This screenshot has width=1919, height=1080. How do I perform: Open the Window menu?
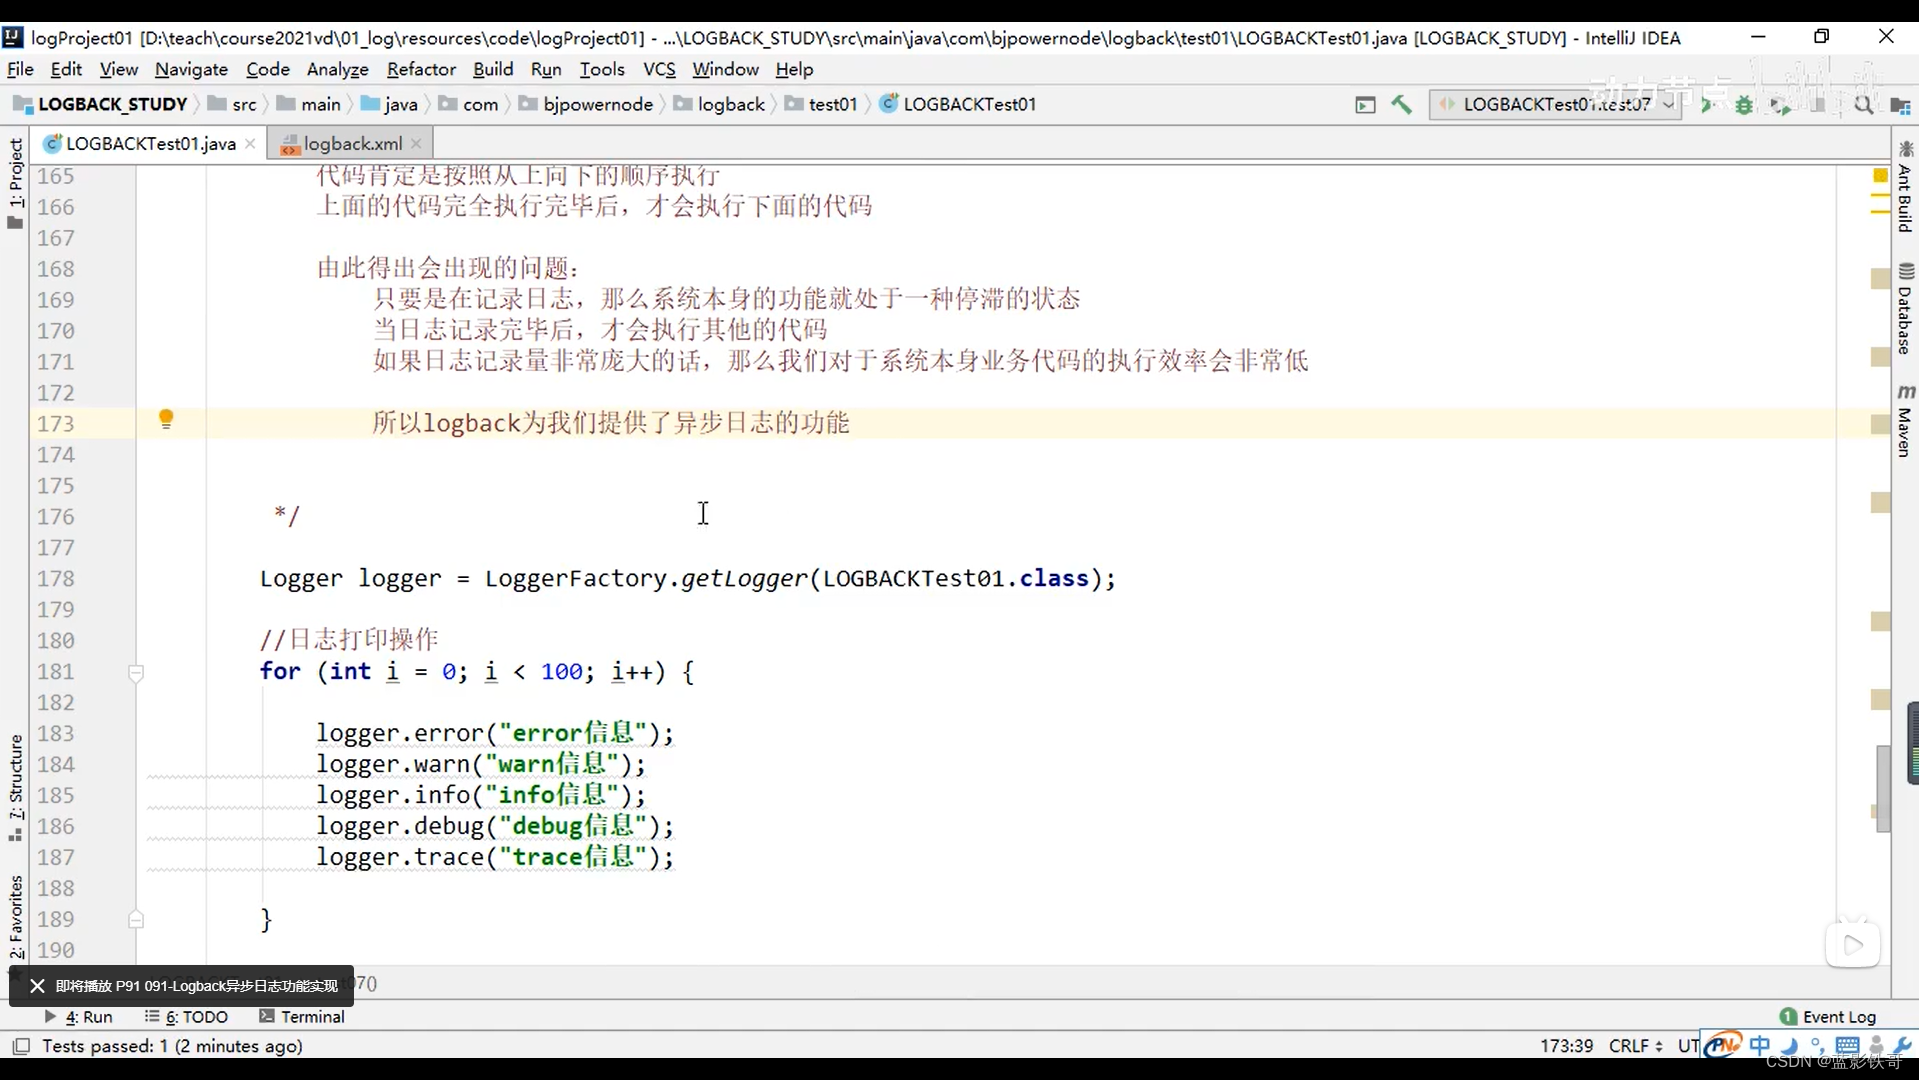coord(725,69)
